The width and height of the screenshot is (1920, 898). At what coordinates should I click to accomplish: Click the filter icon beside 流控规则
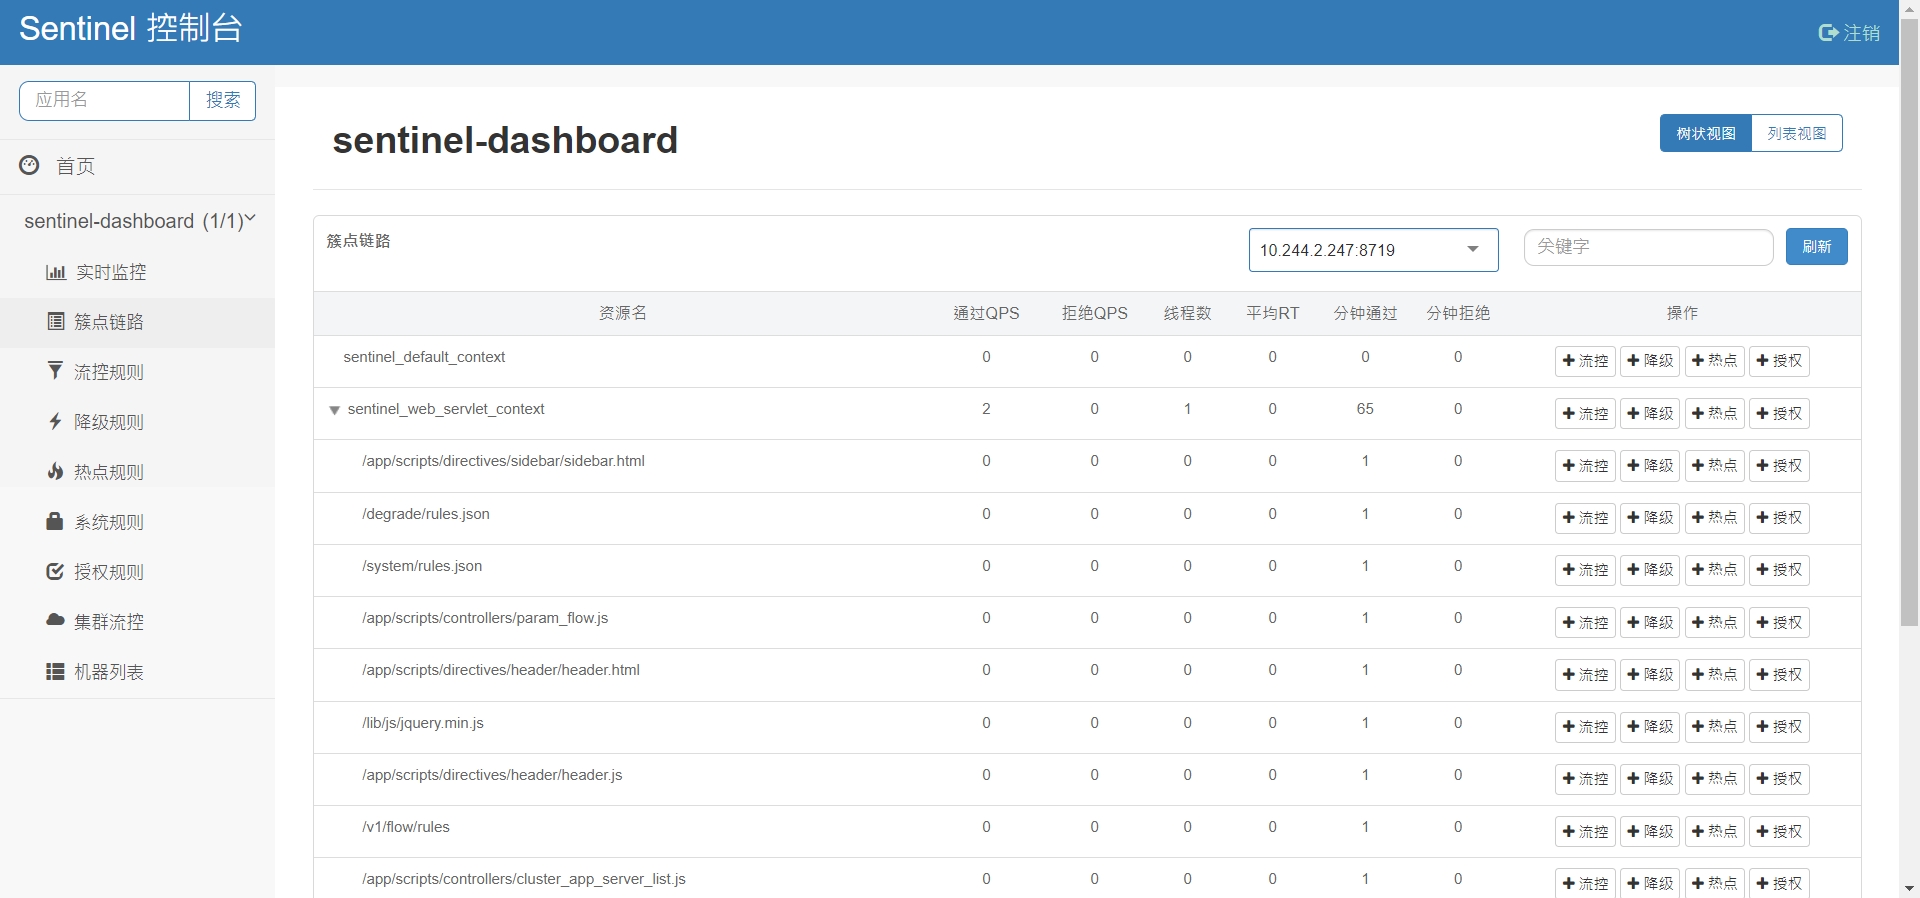[56, 371]
